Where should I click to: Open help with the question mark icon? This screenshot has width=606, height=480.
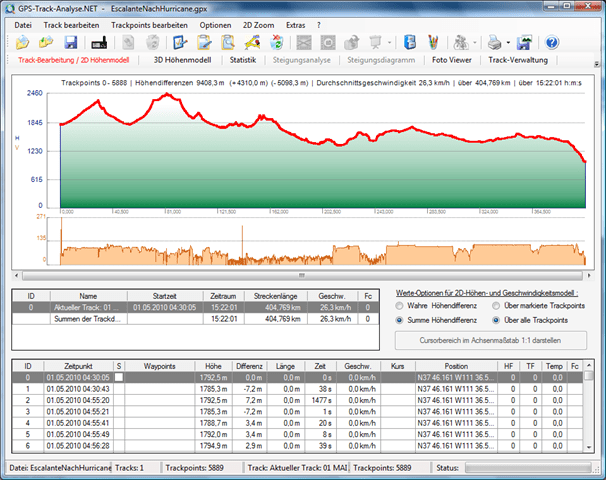(x=551, y=43)
